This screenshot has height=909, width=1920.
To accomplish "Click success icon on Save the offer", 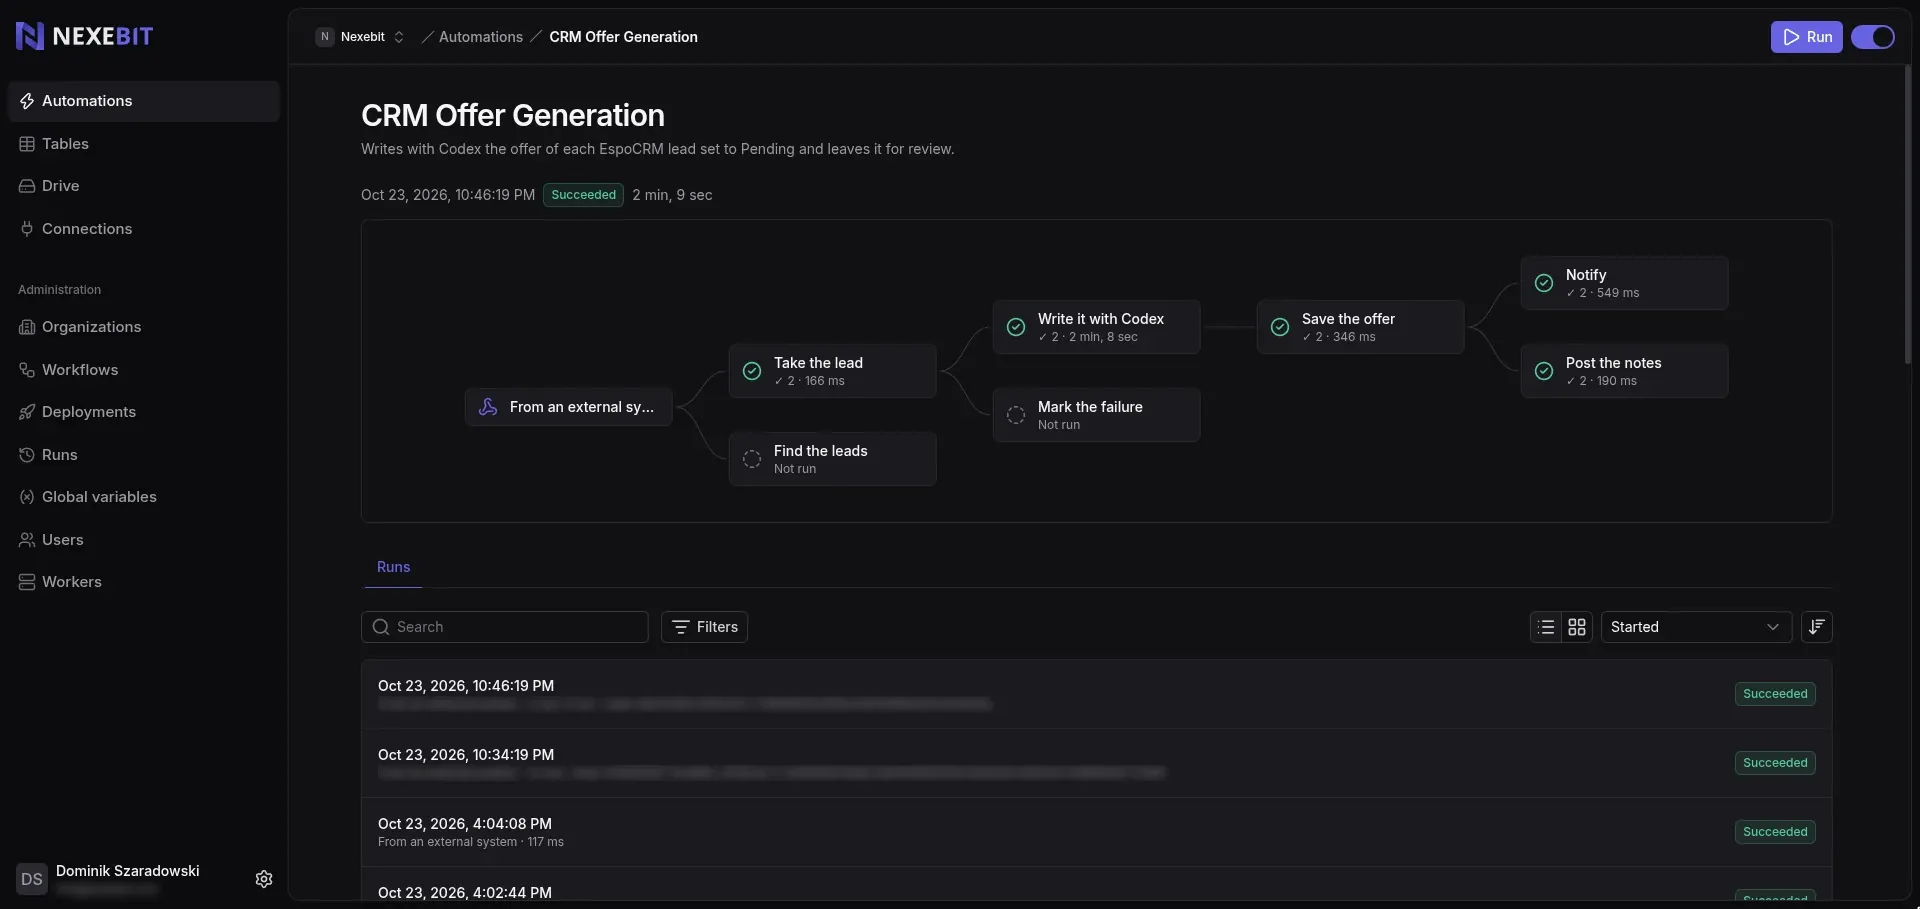I will tap(1280, 327).
